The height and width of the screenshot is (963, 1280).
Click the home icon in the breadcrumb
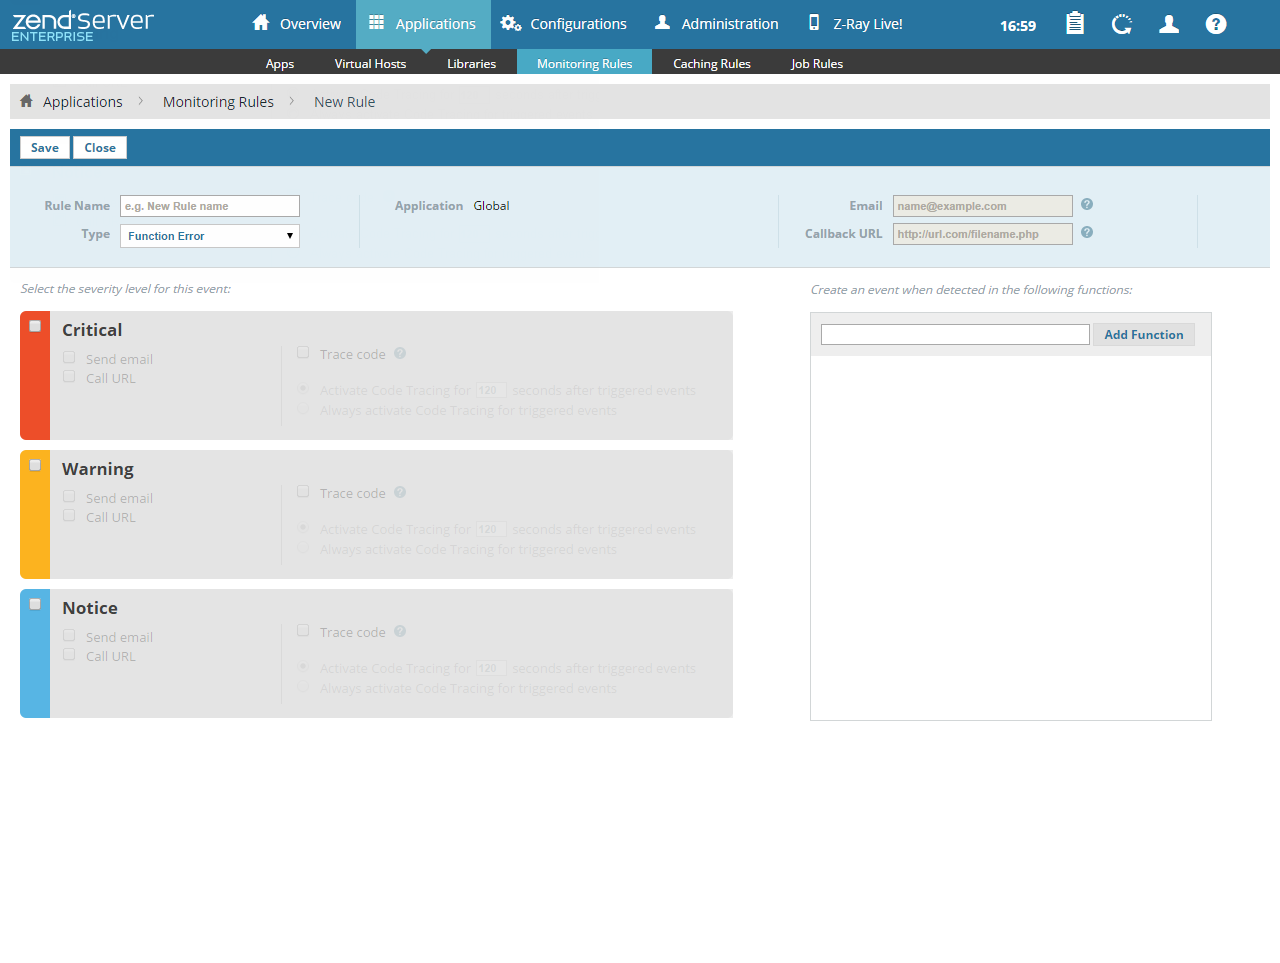click(27, 101)
